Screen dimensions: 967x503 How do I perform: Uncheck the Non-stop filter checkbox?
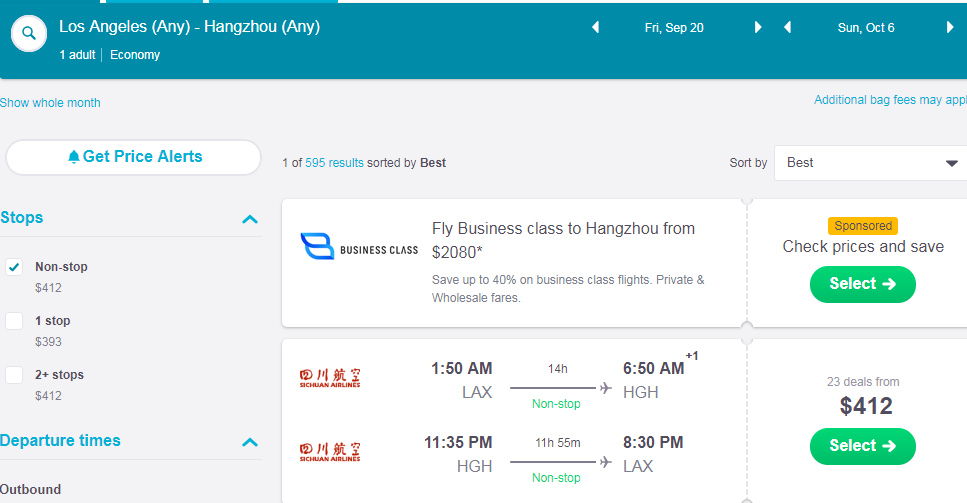coord(14,267)
